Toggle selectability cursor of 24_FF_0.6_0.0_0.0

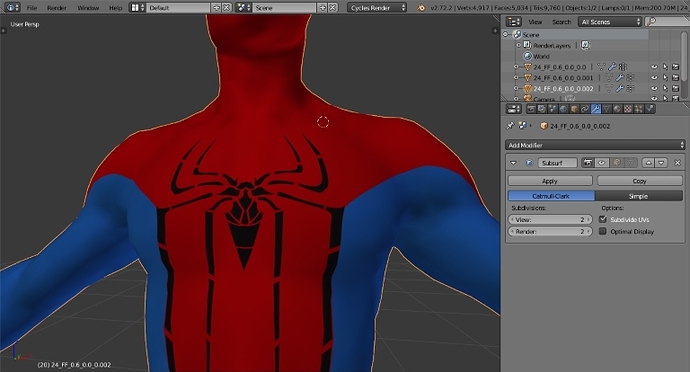point(665,67)
